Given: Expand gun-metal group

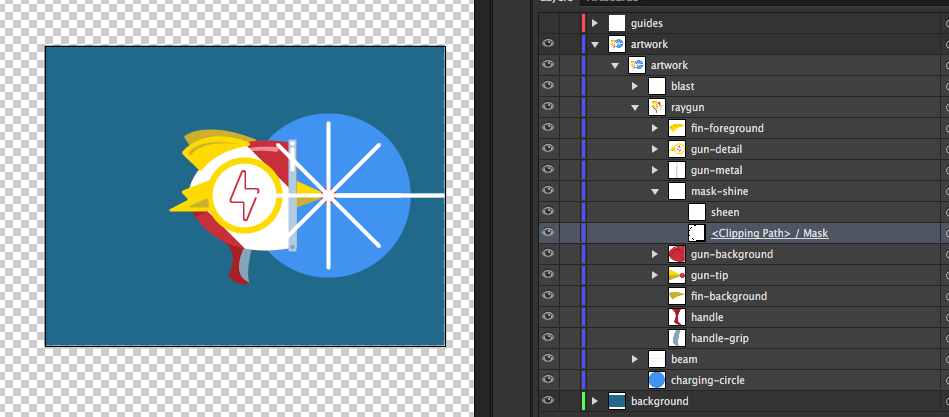Looking at the screenshot, I should click(655, 170).
